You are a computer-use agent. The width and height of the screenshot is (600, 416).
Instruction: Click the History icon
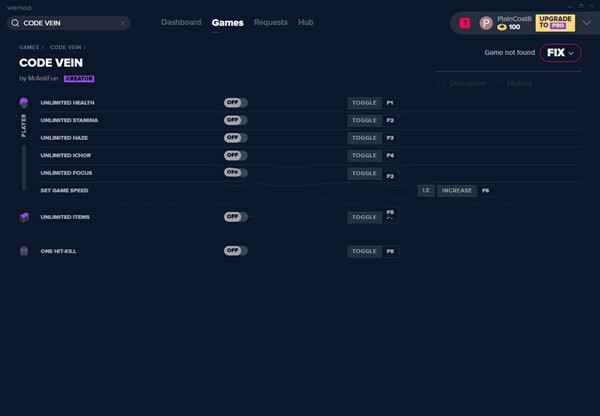coord(499,83)
